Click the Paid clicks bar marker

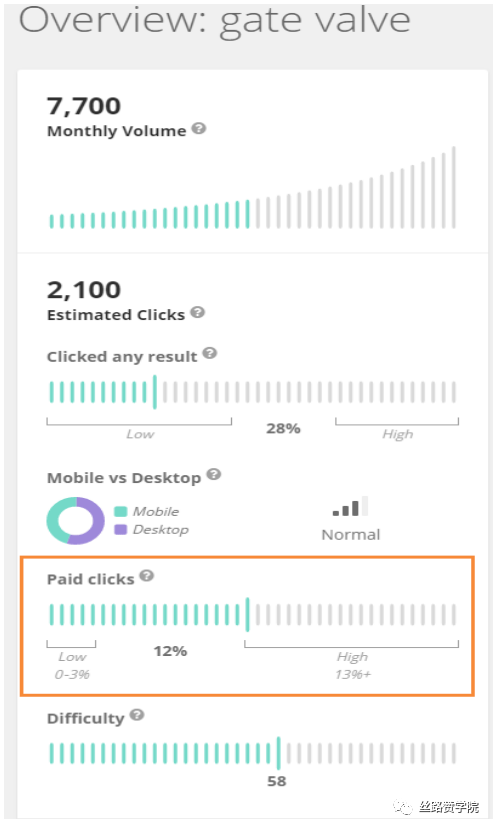(247, 614)
